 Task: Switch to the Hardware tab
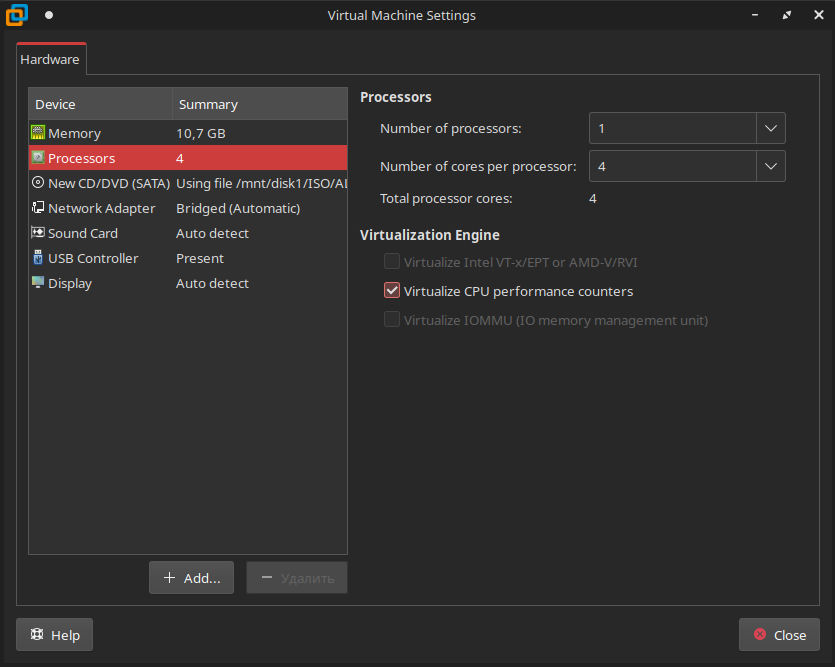[50, 60]
